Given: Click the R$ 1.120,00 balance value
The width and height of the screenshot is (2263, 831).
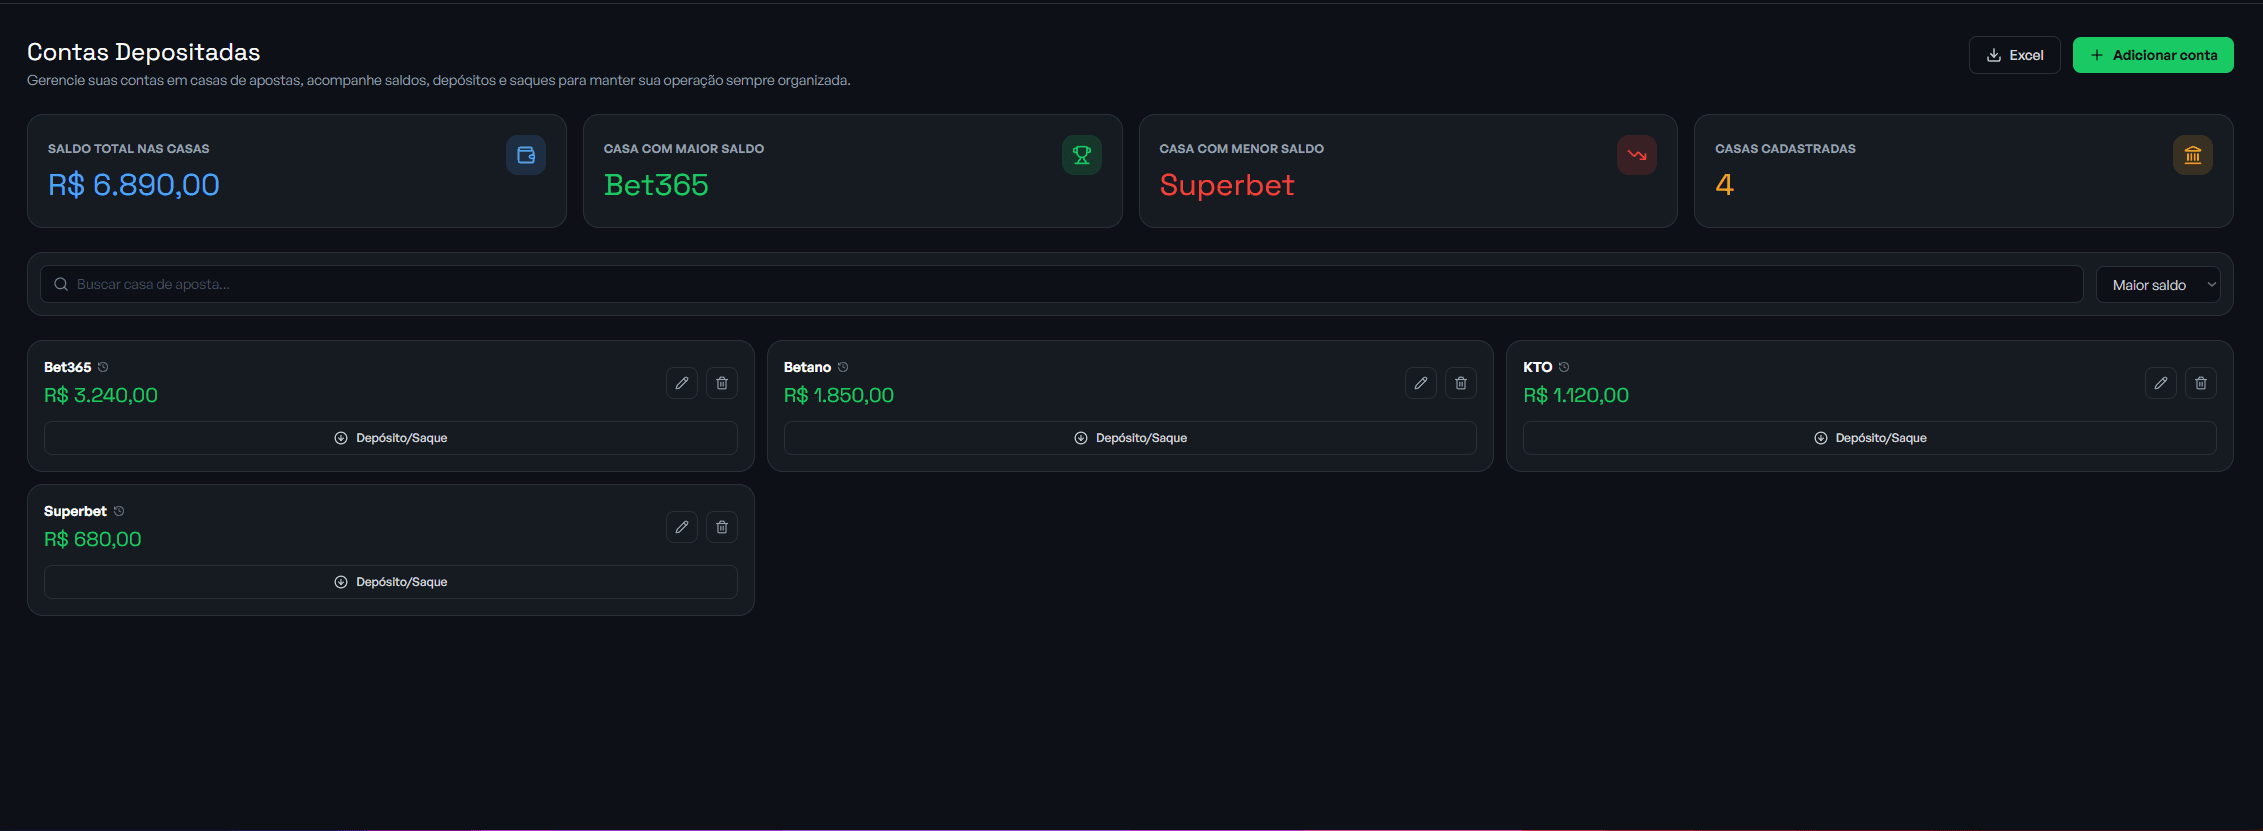Looking at the screenshot, I should (x=1576, y=395).
